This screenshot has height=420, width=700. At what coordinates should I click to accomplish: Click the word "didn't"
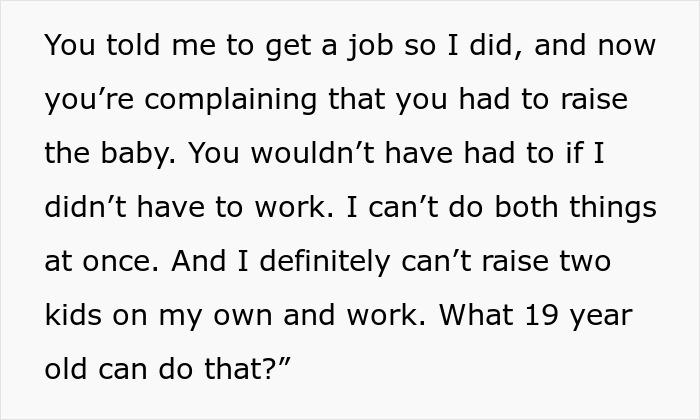click(x=86, y=208)
